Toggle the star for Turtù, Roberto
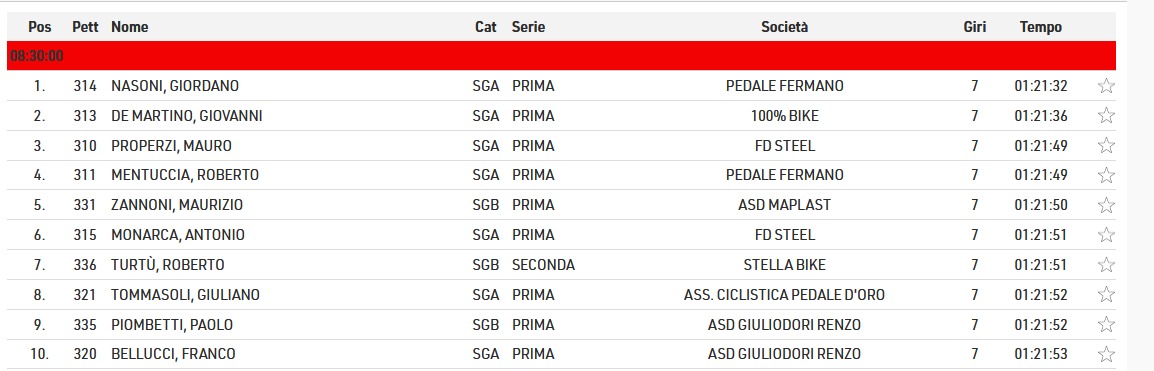 pyautogui.click(x=1105, y=265)
